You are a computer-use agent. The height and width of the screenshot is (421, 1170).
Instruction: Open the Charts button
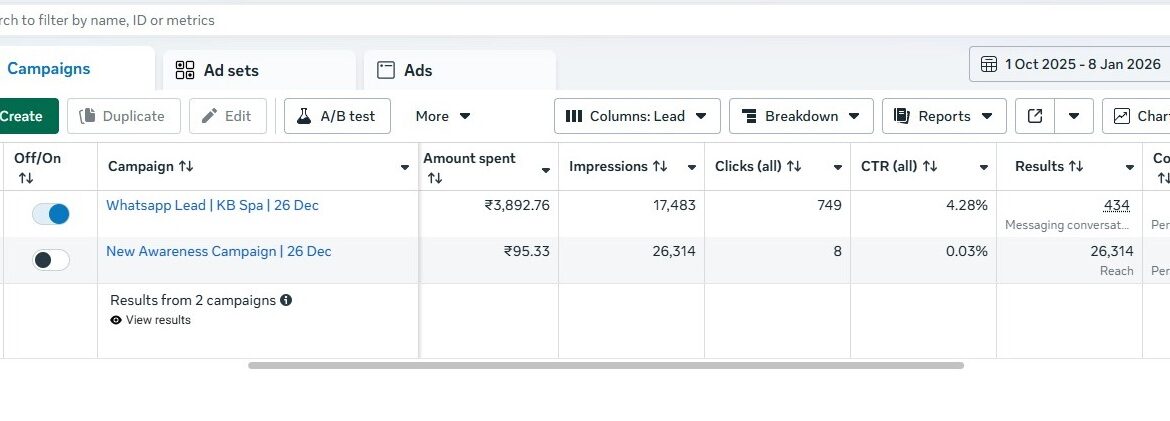1136,116
